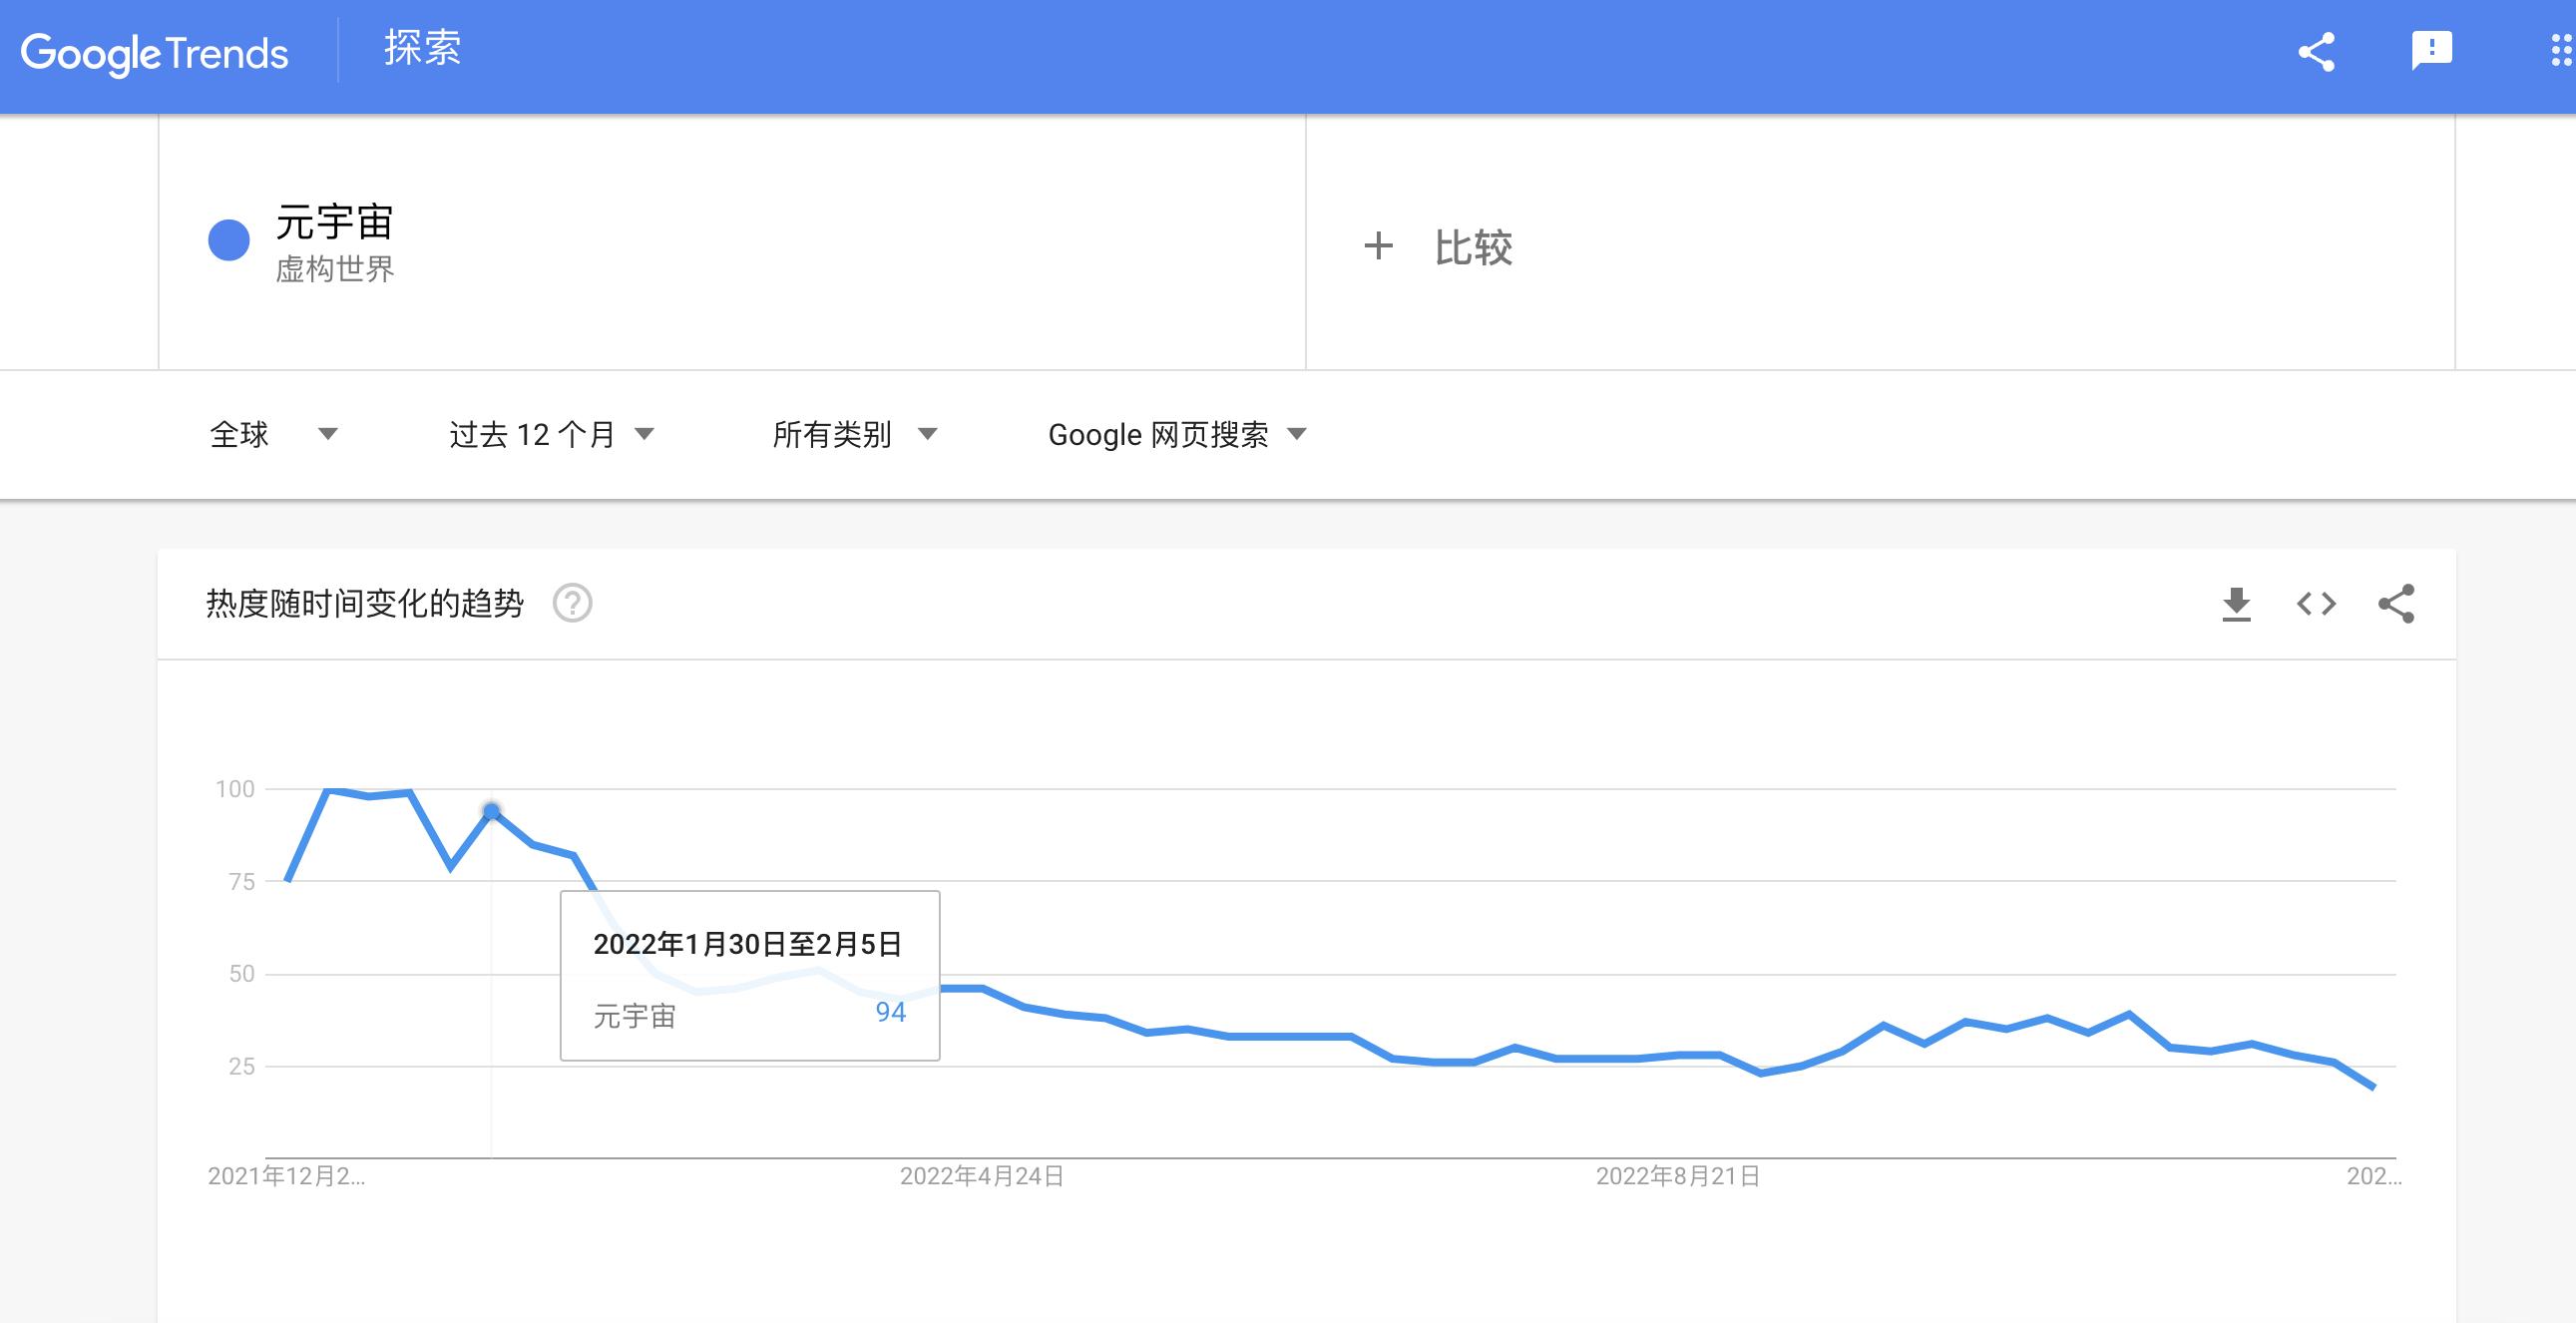Screen dimensions: 2576x1323
Task: Open the send feedback icon
Action: [x=2431, y=50]
